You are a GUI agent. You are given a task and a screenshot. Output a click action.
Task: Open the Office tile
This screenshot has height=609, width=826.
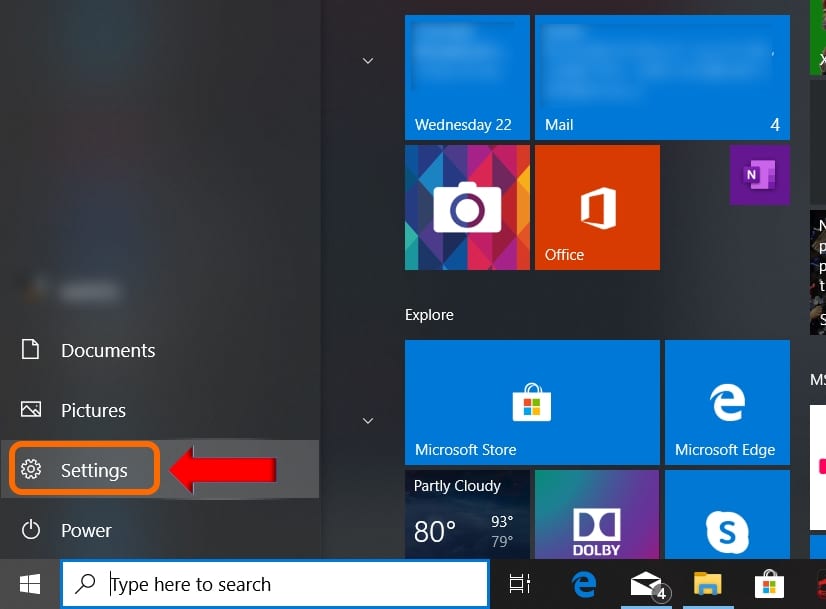point(597,208)
